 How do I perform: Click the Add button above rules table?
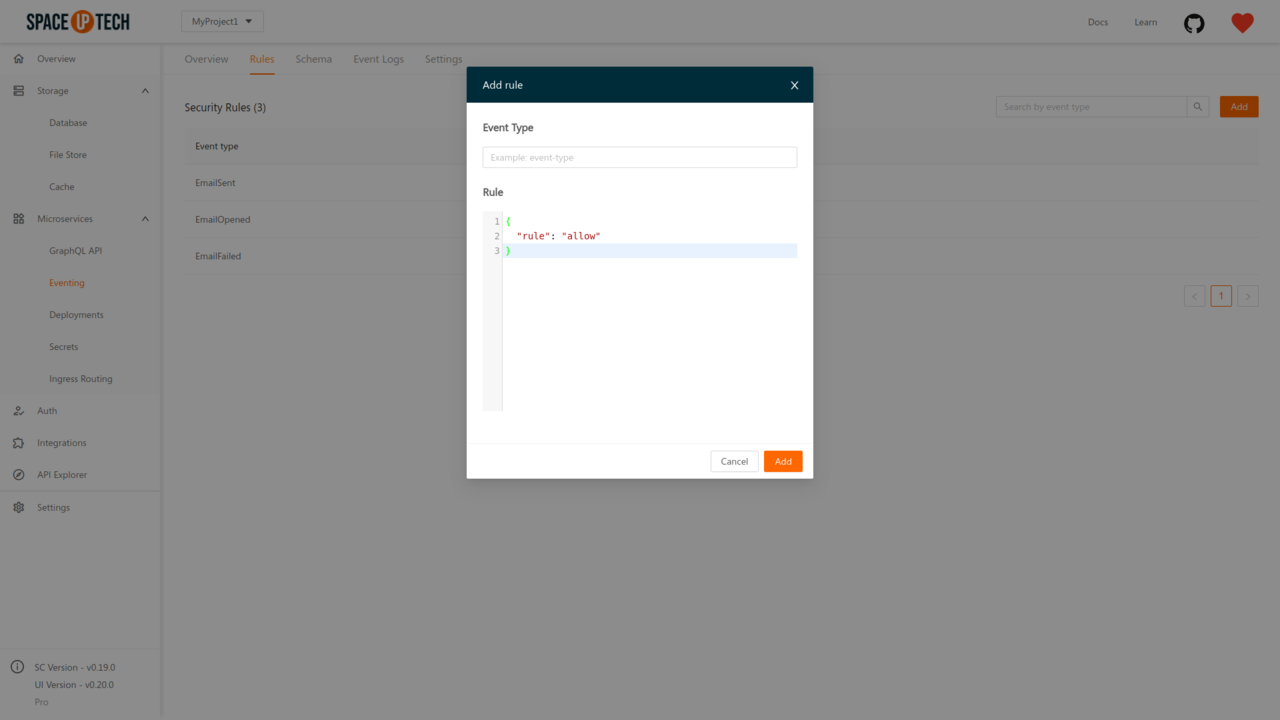[x=1239, y=107]
